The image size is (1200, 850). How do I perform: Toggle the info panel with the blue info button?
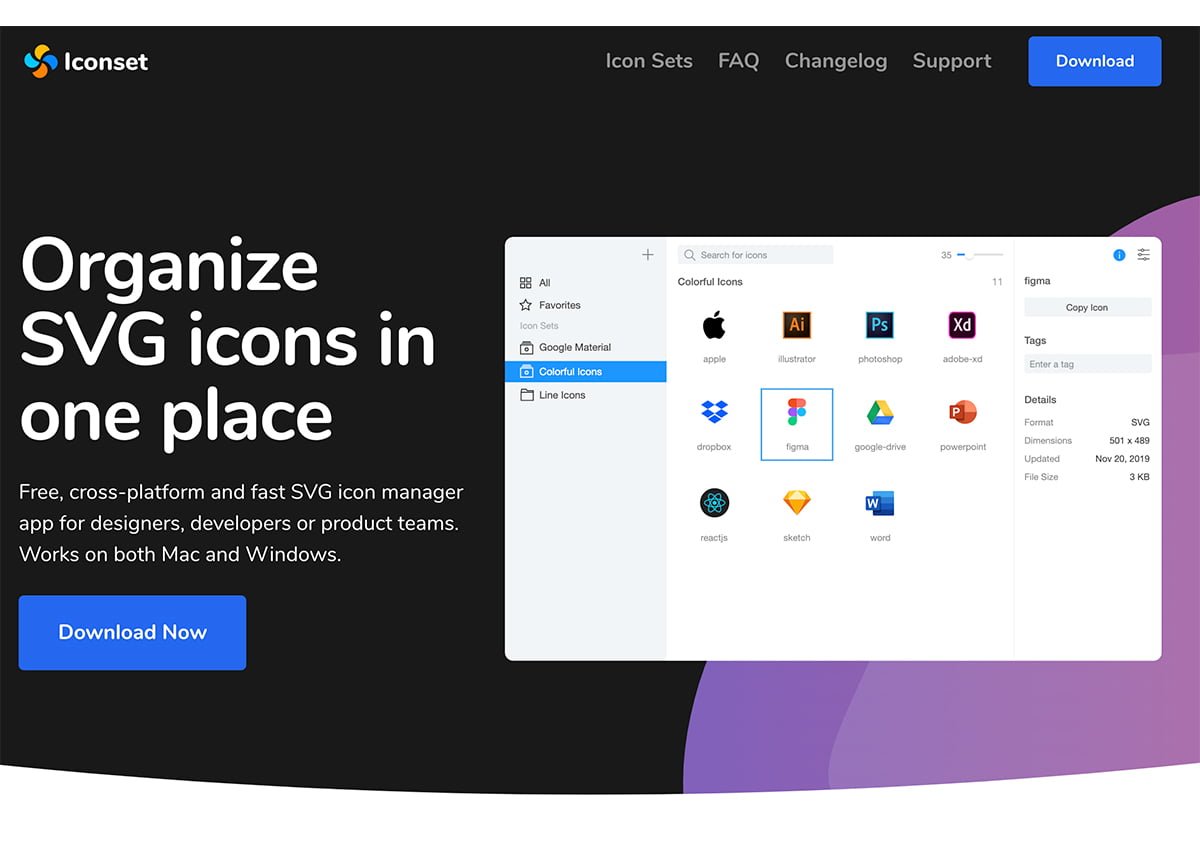click(1119, 255)
